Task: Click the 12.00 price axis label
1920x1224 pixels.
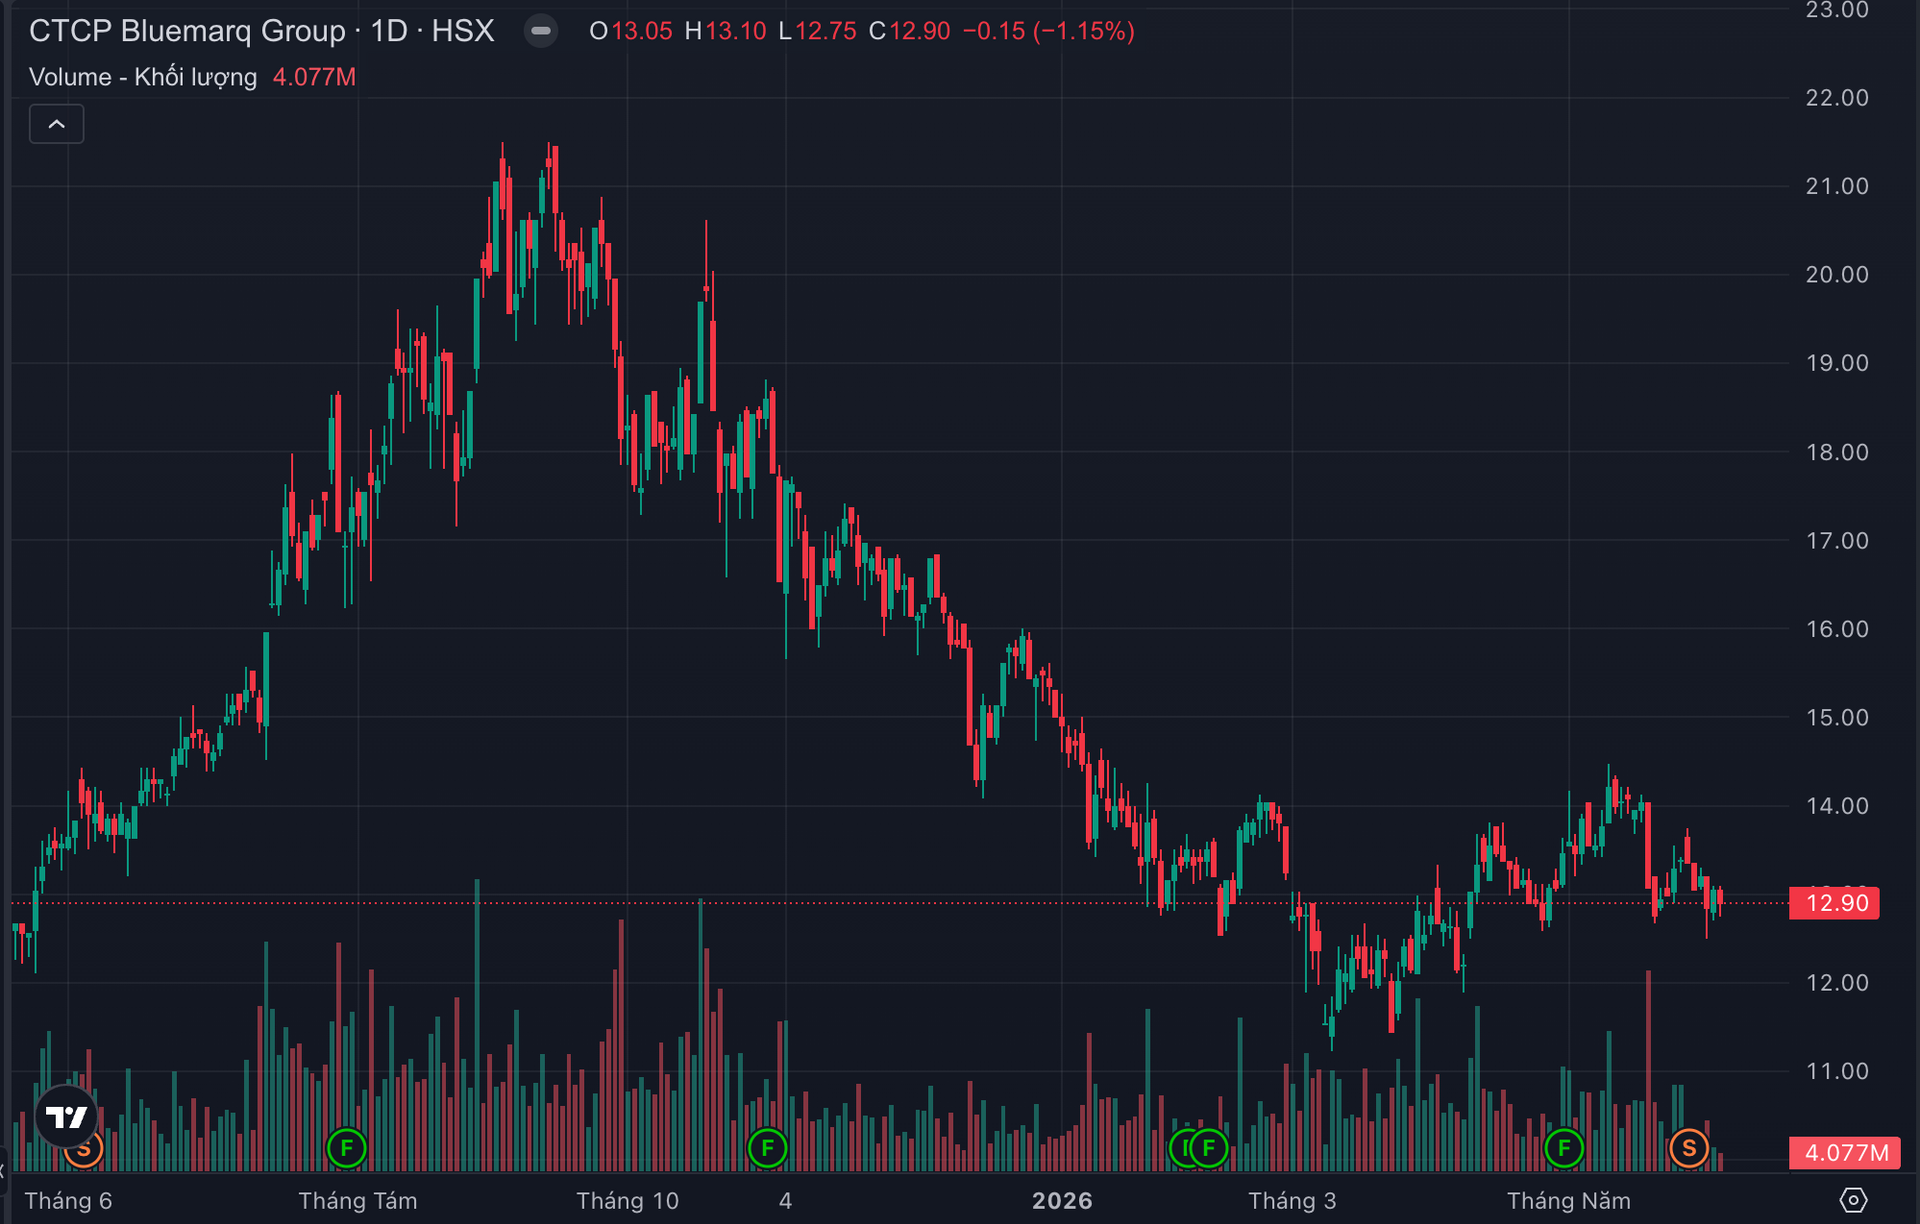Action: [1837, 983]
